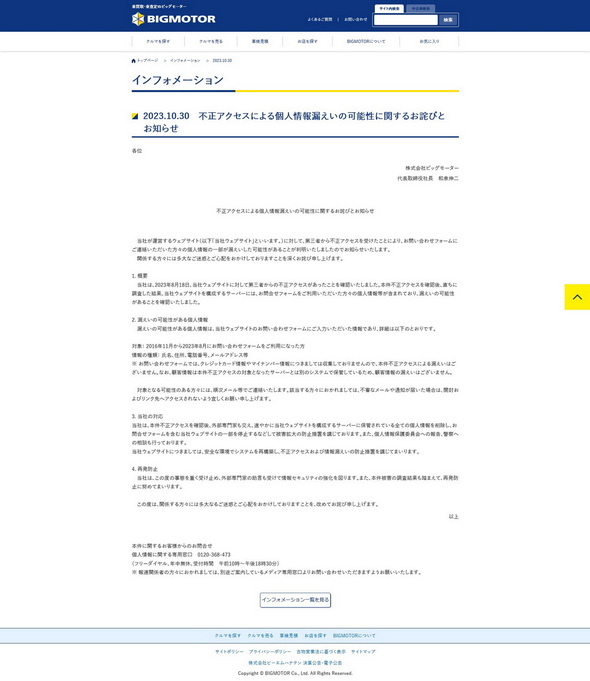Open クルマを探す in the top navigation
The image size is (590, 681).
[158, 42]
